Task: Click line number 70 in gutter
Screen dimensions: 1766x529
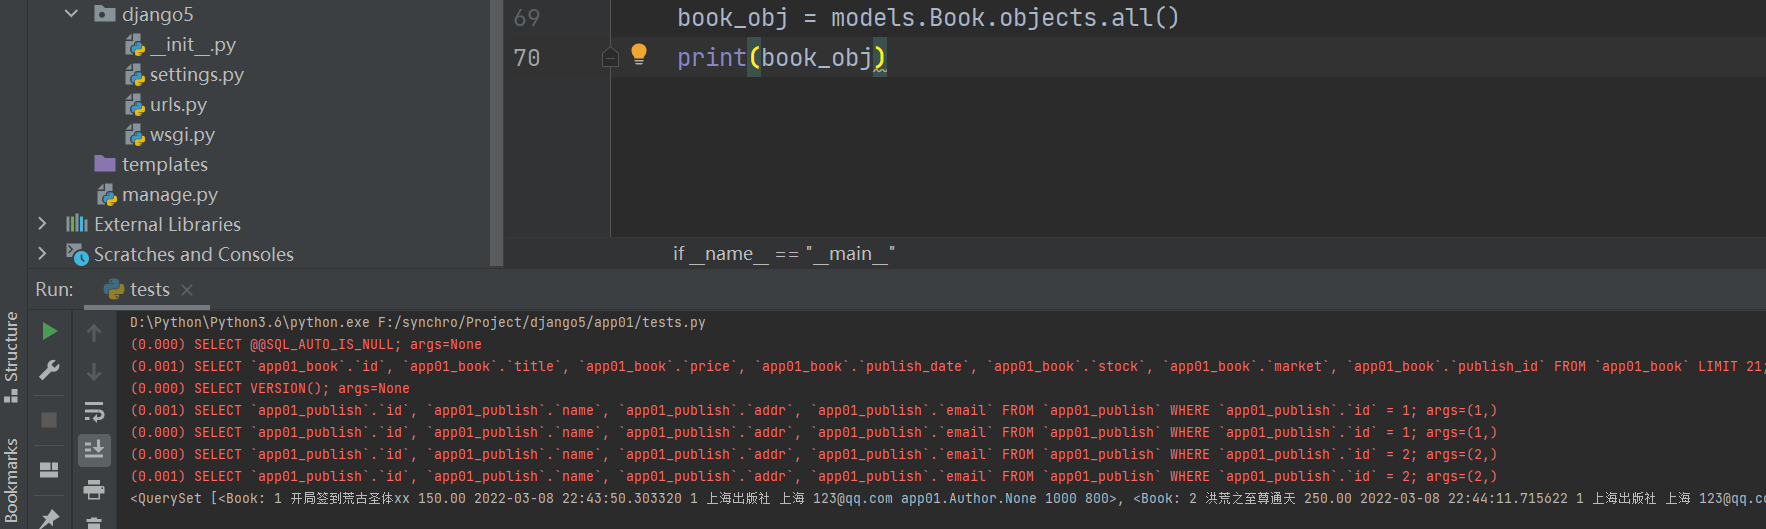Action: [x=527, y=58]
